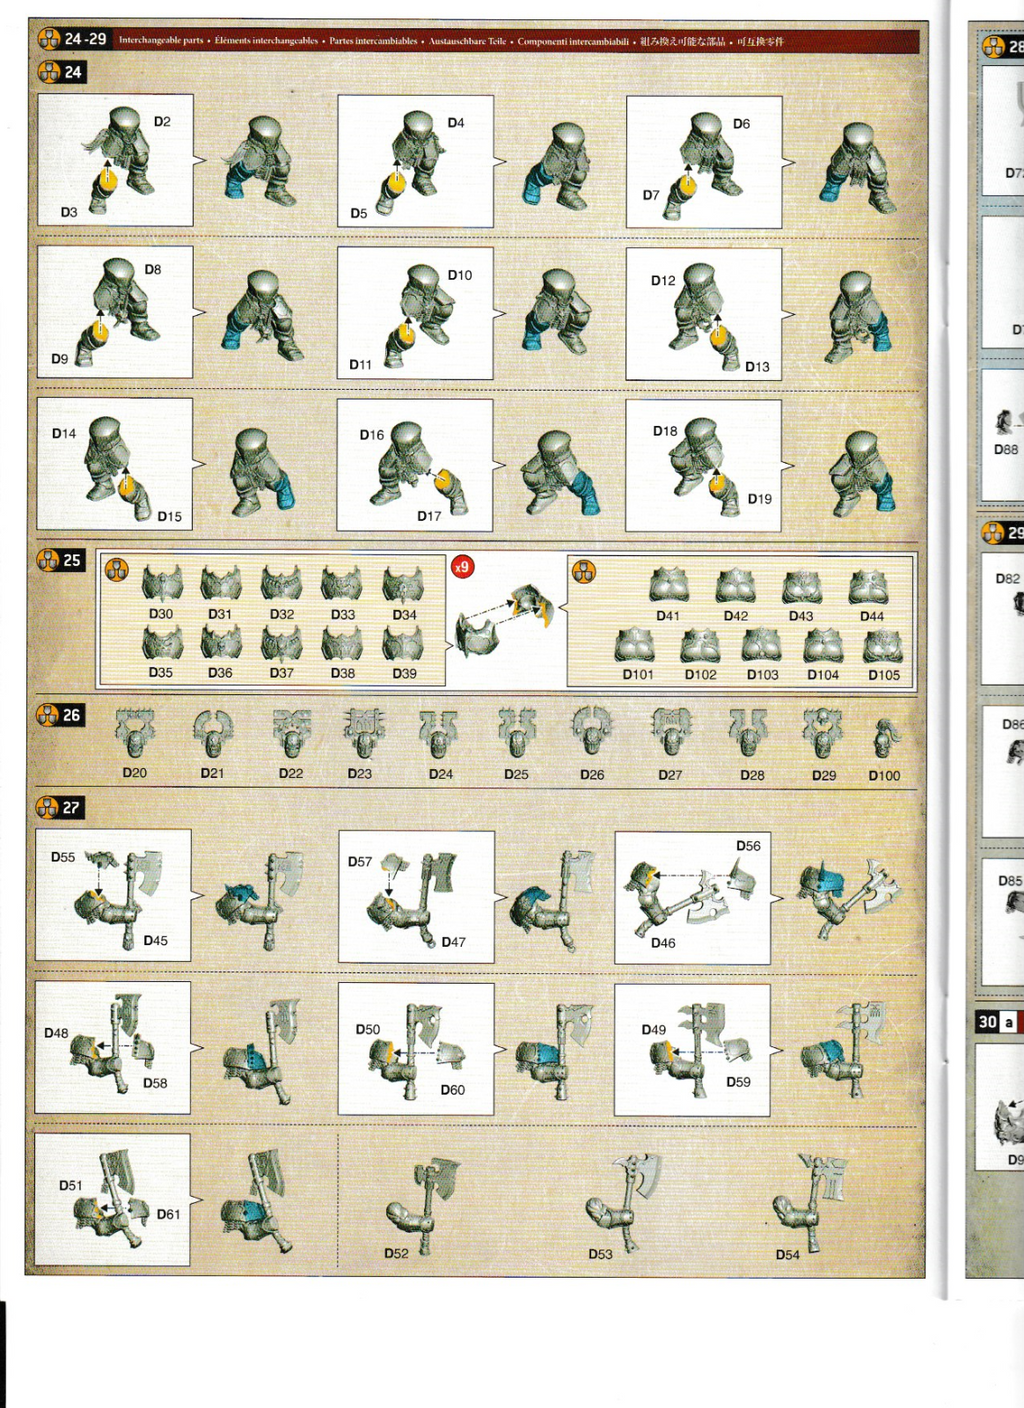Choose the D105 chest armor piece
1024x1408 pixels.
click(883, 646)
